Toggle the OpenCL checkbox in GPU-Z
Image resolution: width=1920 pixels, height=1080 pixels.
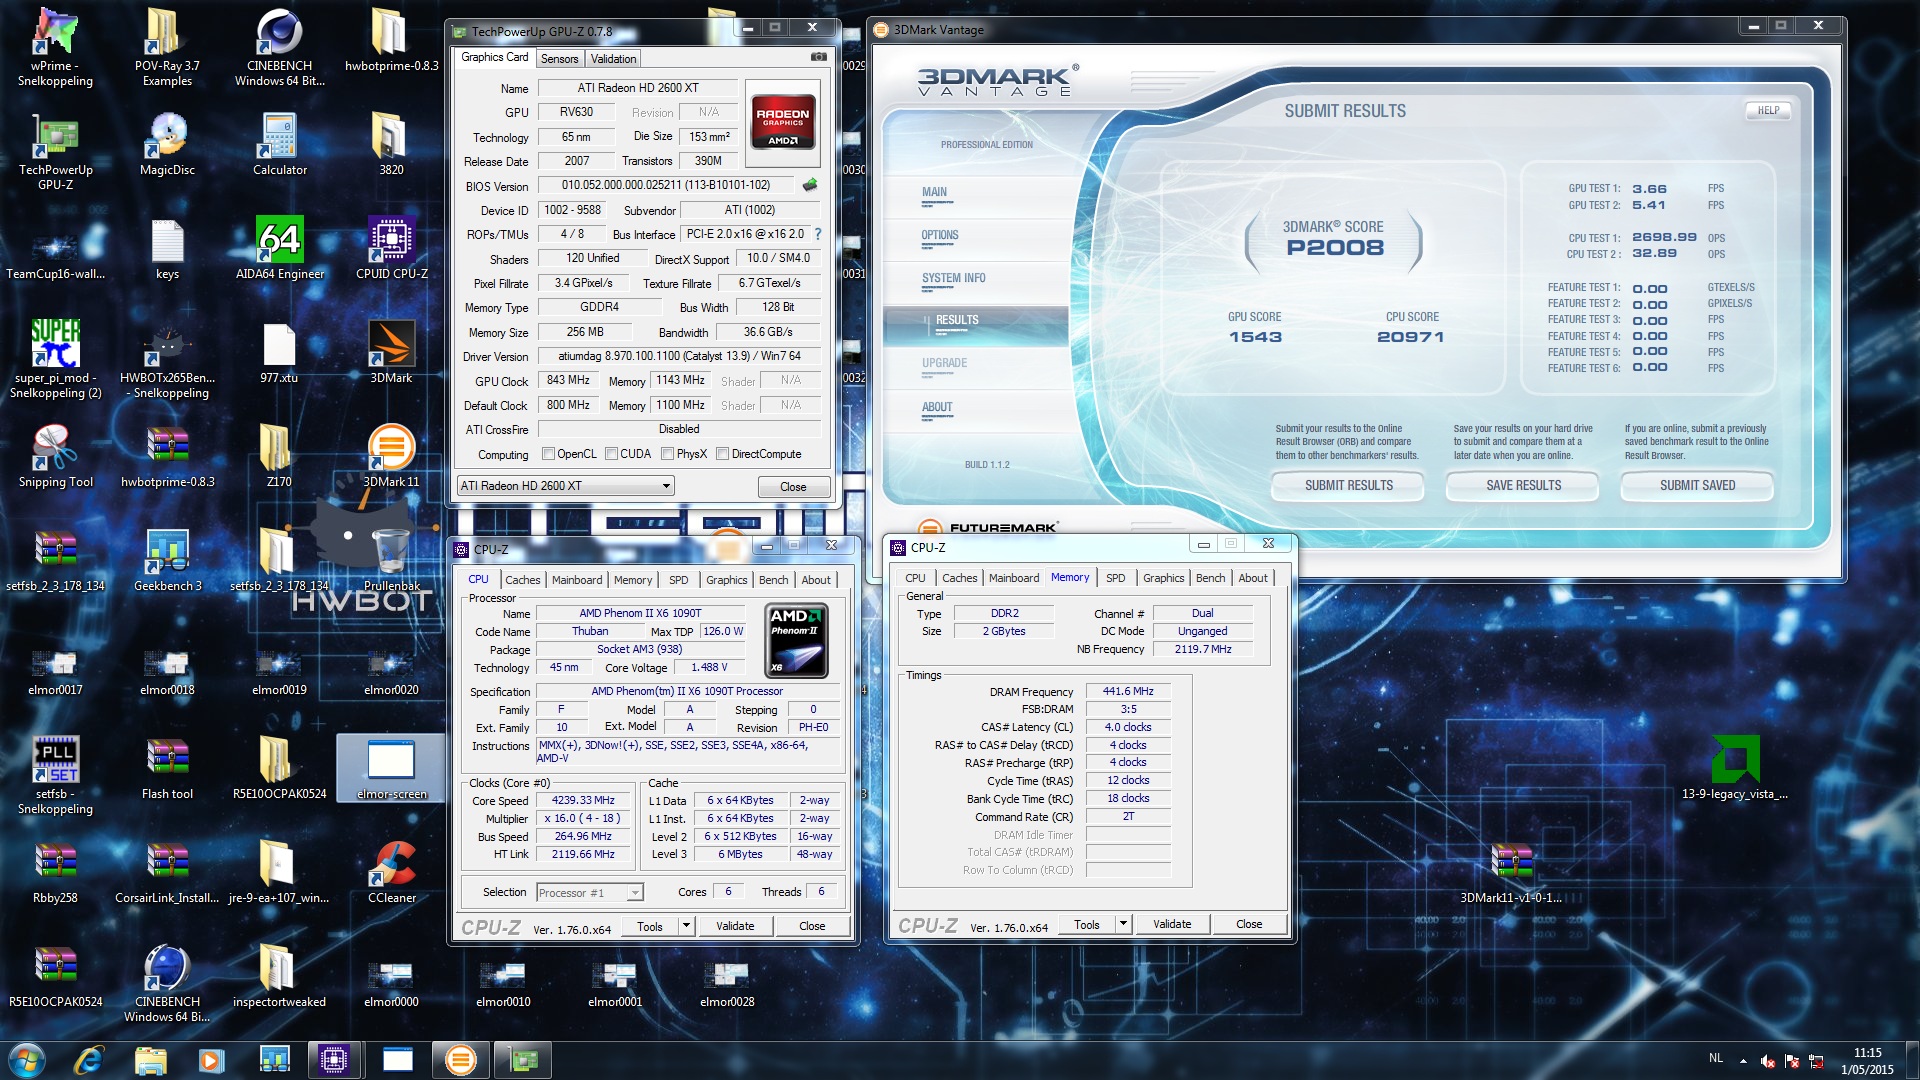[548, 454]
